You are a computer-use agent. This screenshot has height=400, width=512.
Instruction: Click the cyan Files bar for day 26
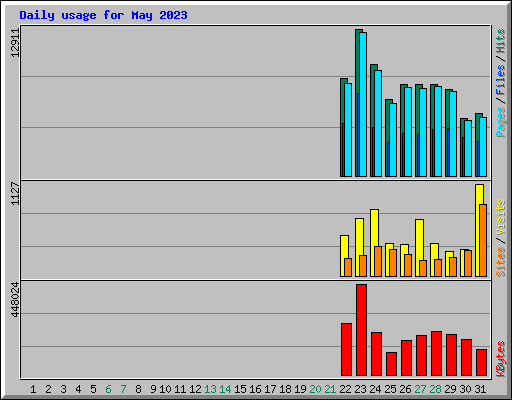click(x=408, y=132)
